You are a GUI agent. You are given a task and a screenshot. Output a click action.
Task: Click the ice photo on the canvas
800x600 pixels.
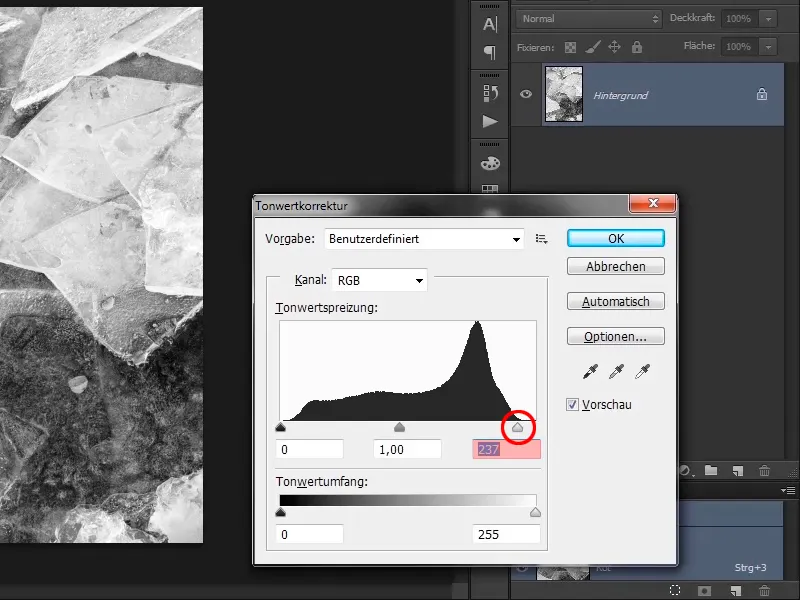tap(102, 276)
